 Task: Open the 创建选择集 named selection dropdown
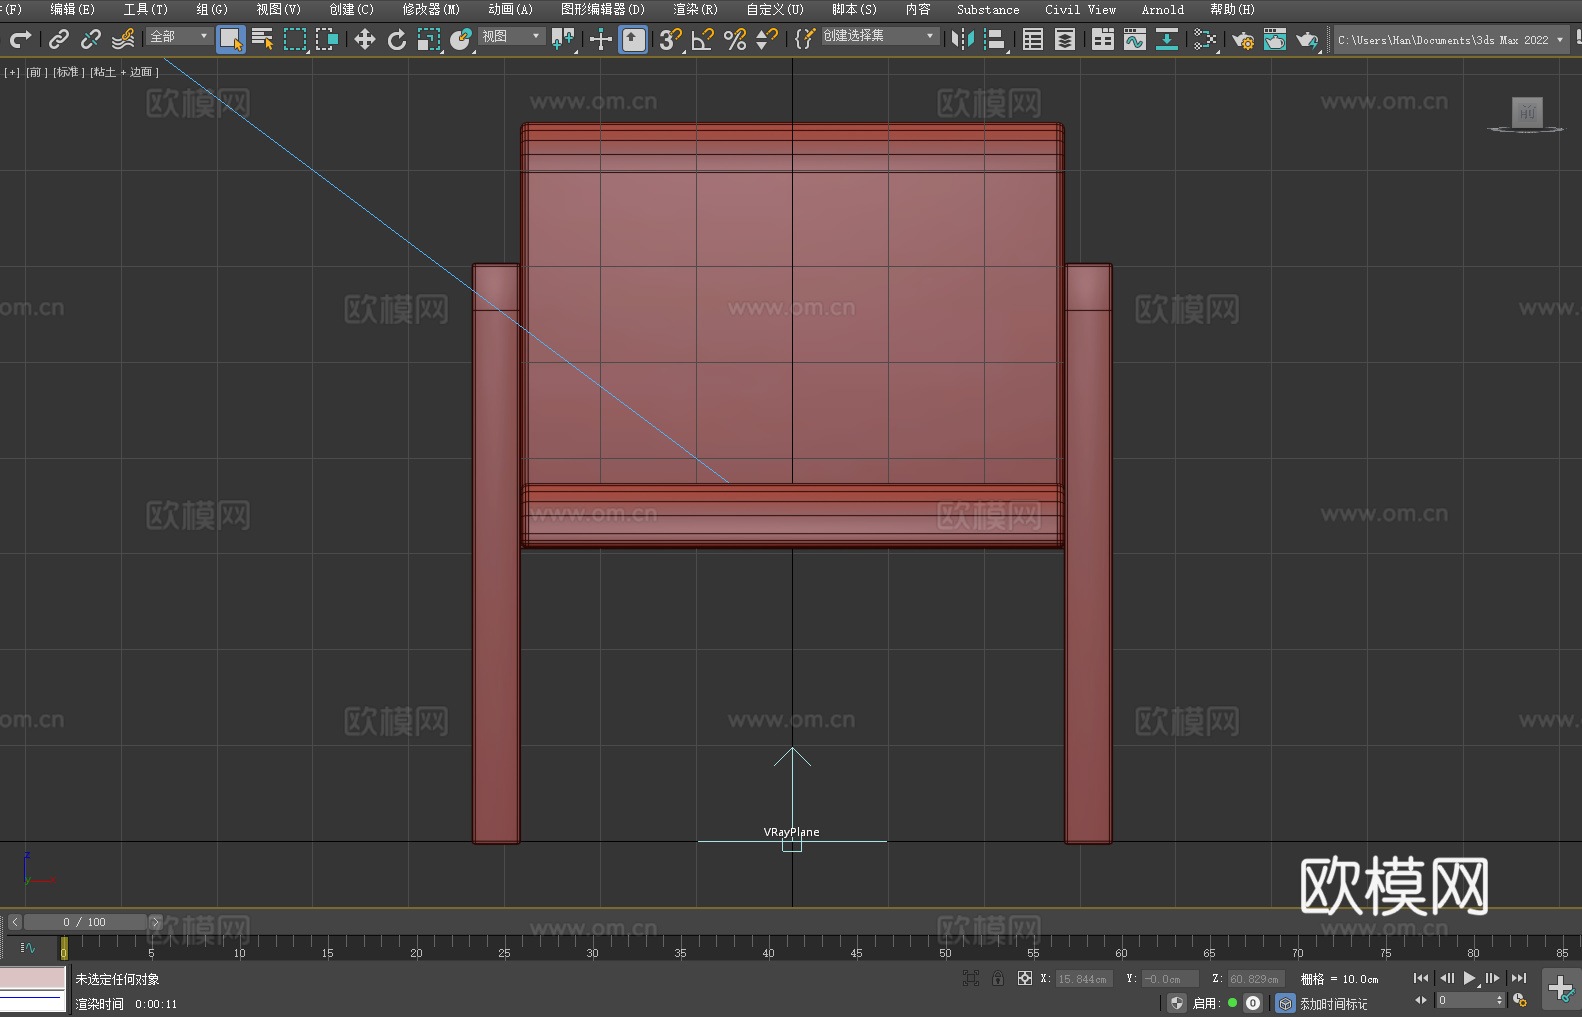[x=880, y=36]
